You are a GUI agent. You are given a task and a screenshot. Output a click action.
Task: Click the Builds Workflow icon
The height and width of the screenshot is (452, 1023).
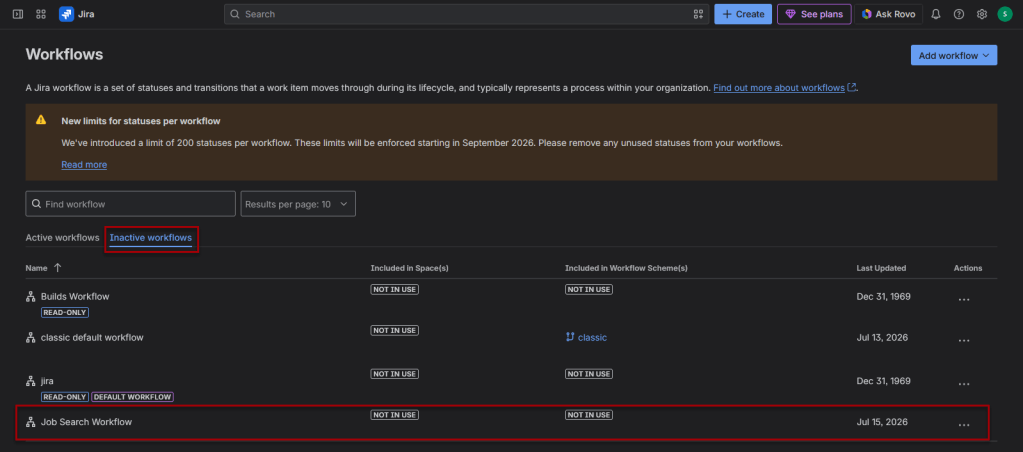tap(30, 296)
